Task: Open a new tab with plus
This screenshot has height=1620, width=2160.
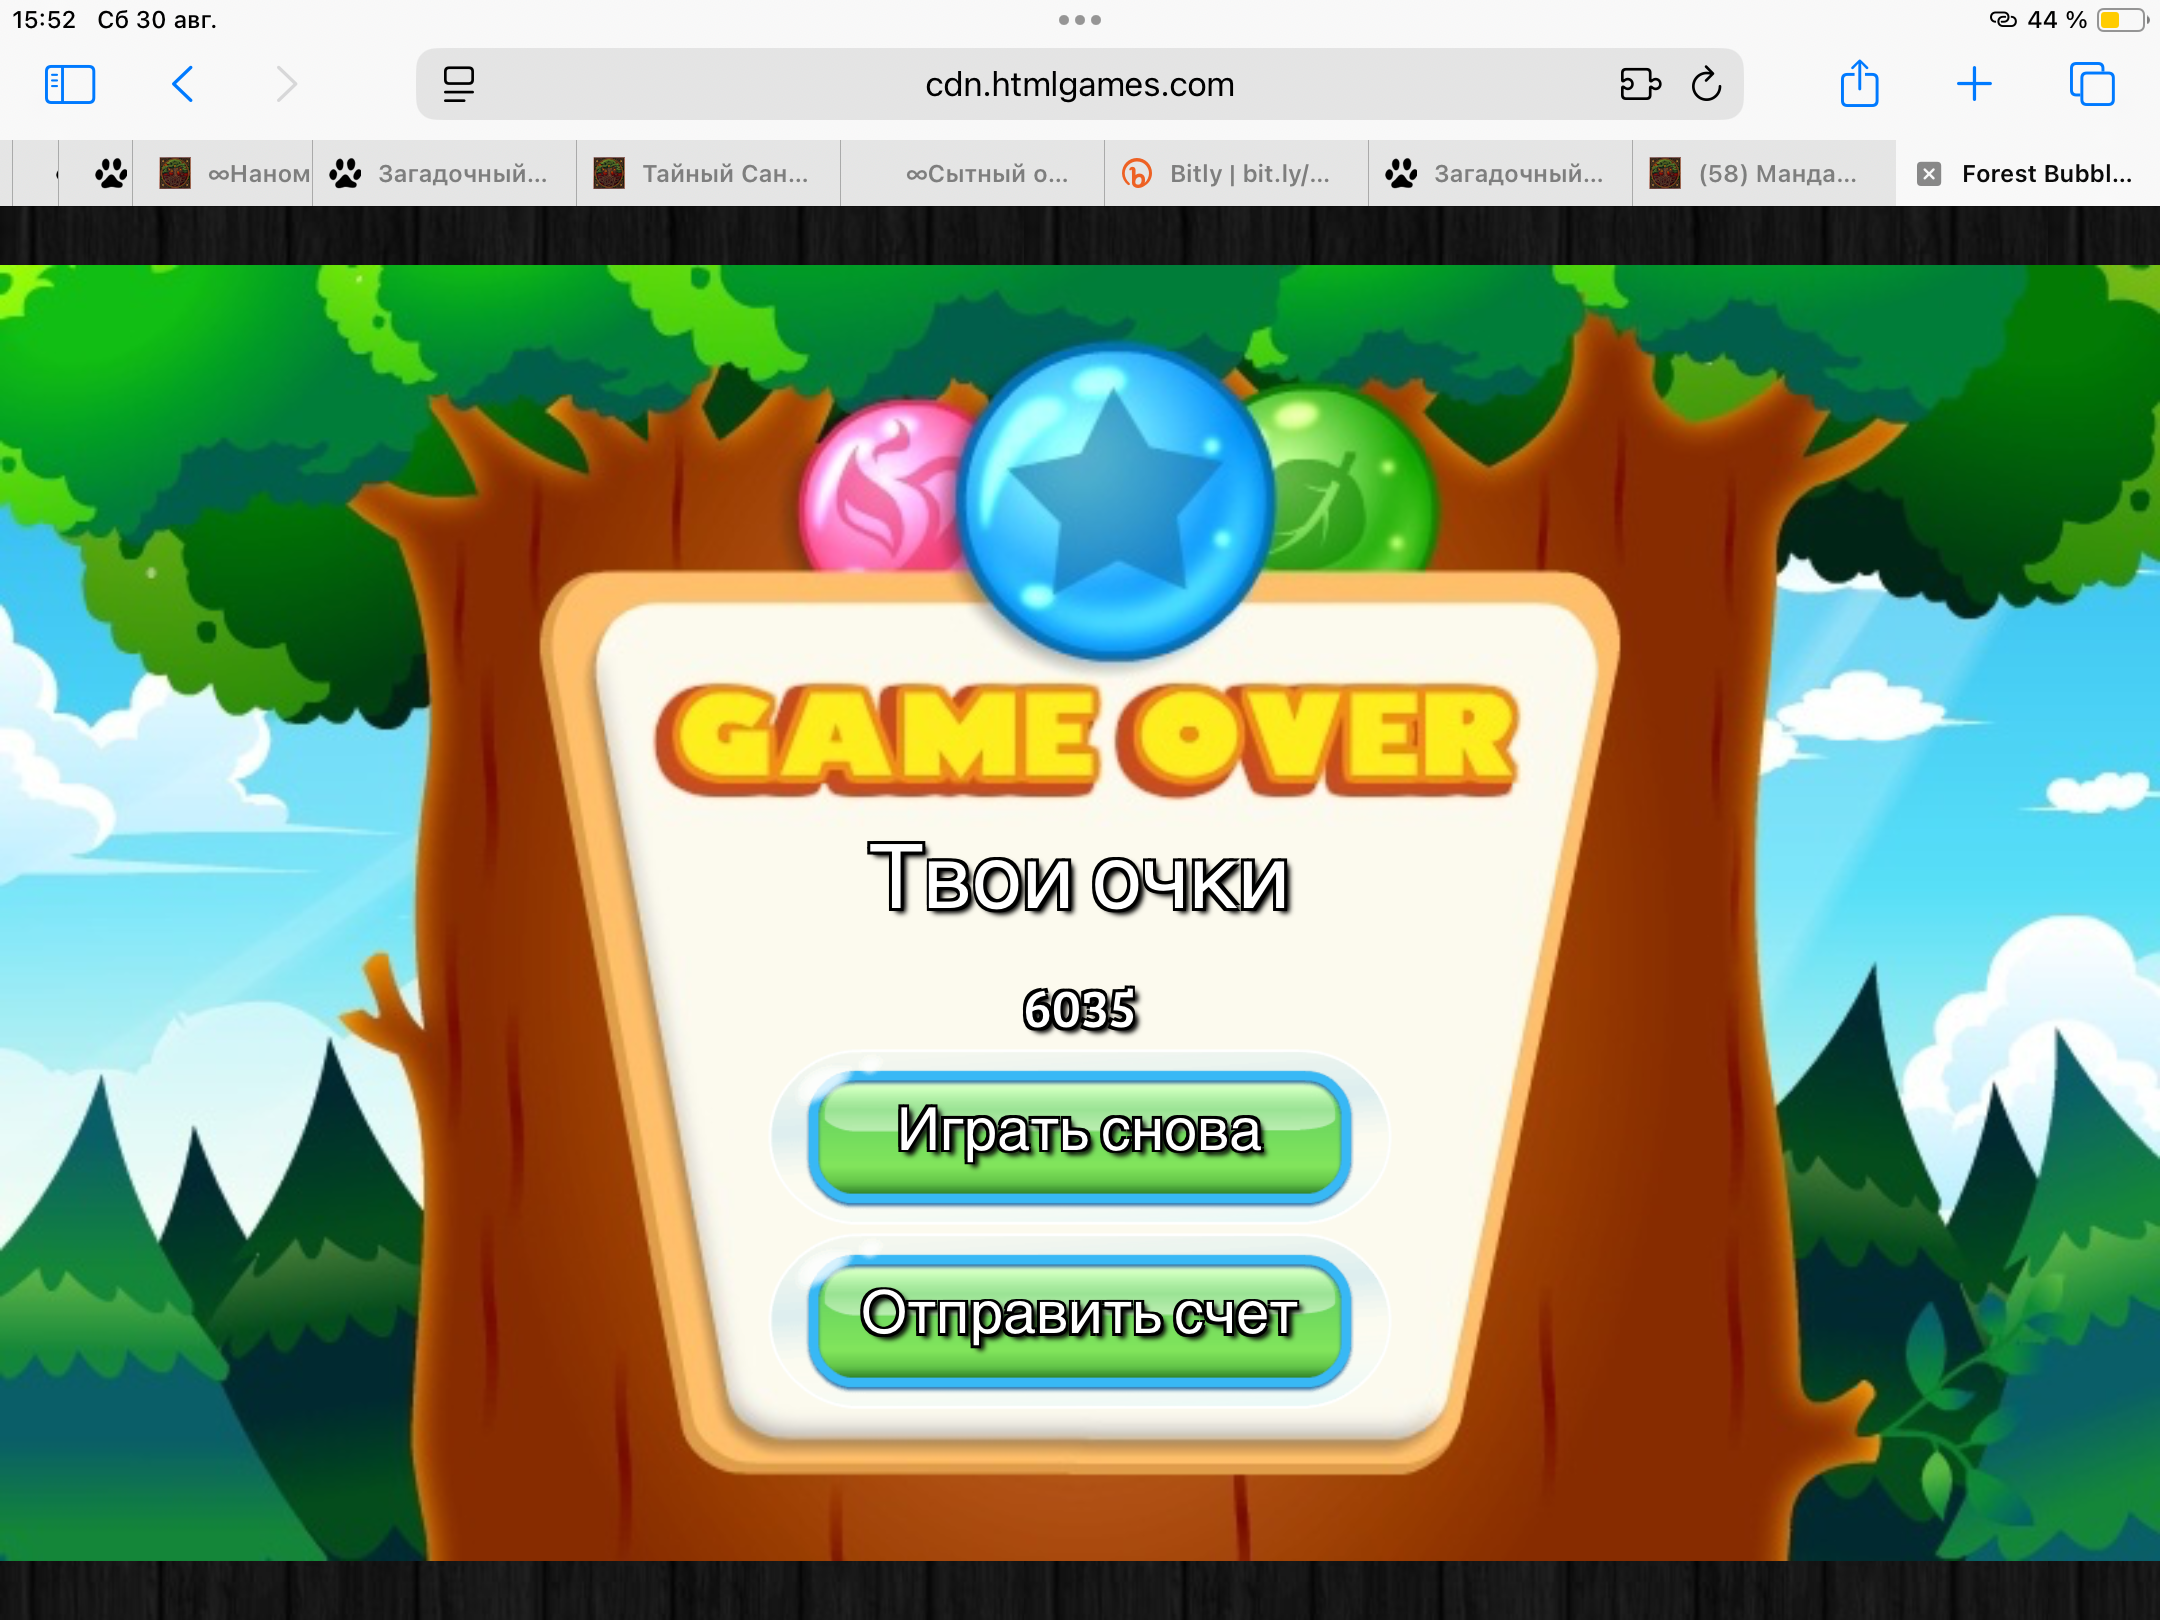Action: tap(1974, 84)
